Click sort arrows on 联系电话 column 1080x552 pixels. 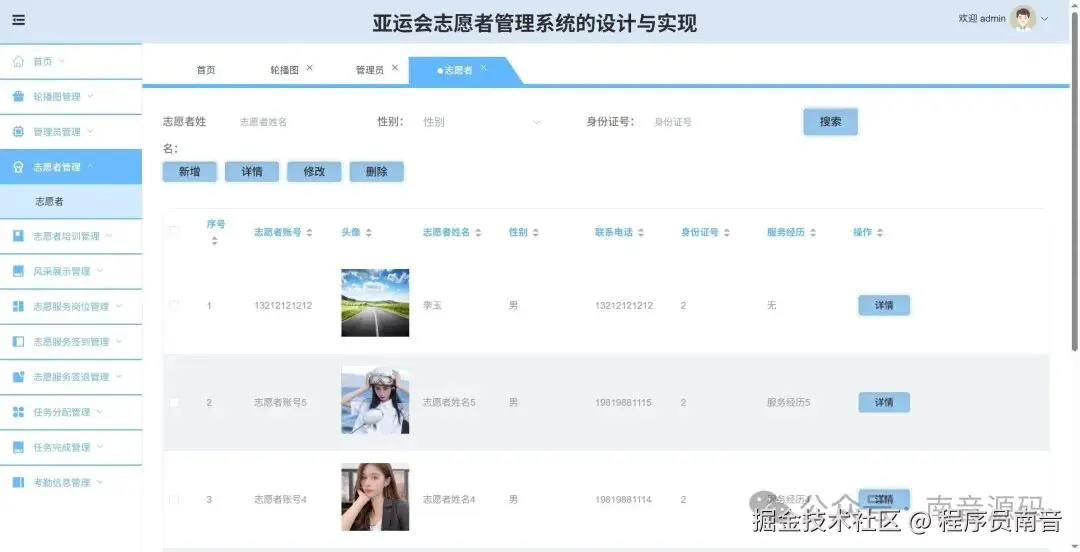(641, 233)
